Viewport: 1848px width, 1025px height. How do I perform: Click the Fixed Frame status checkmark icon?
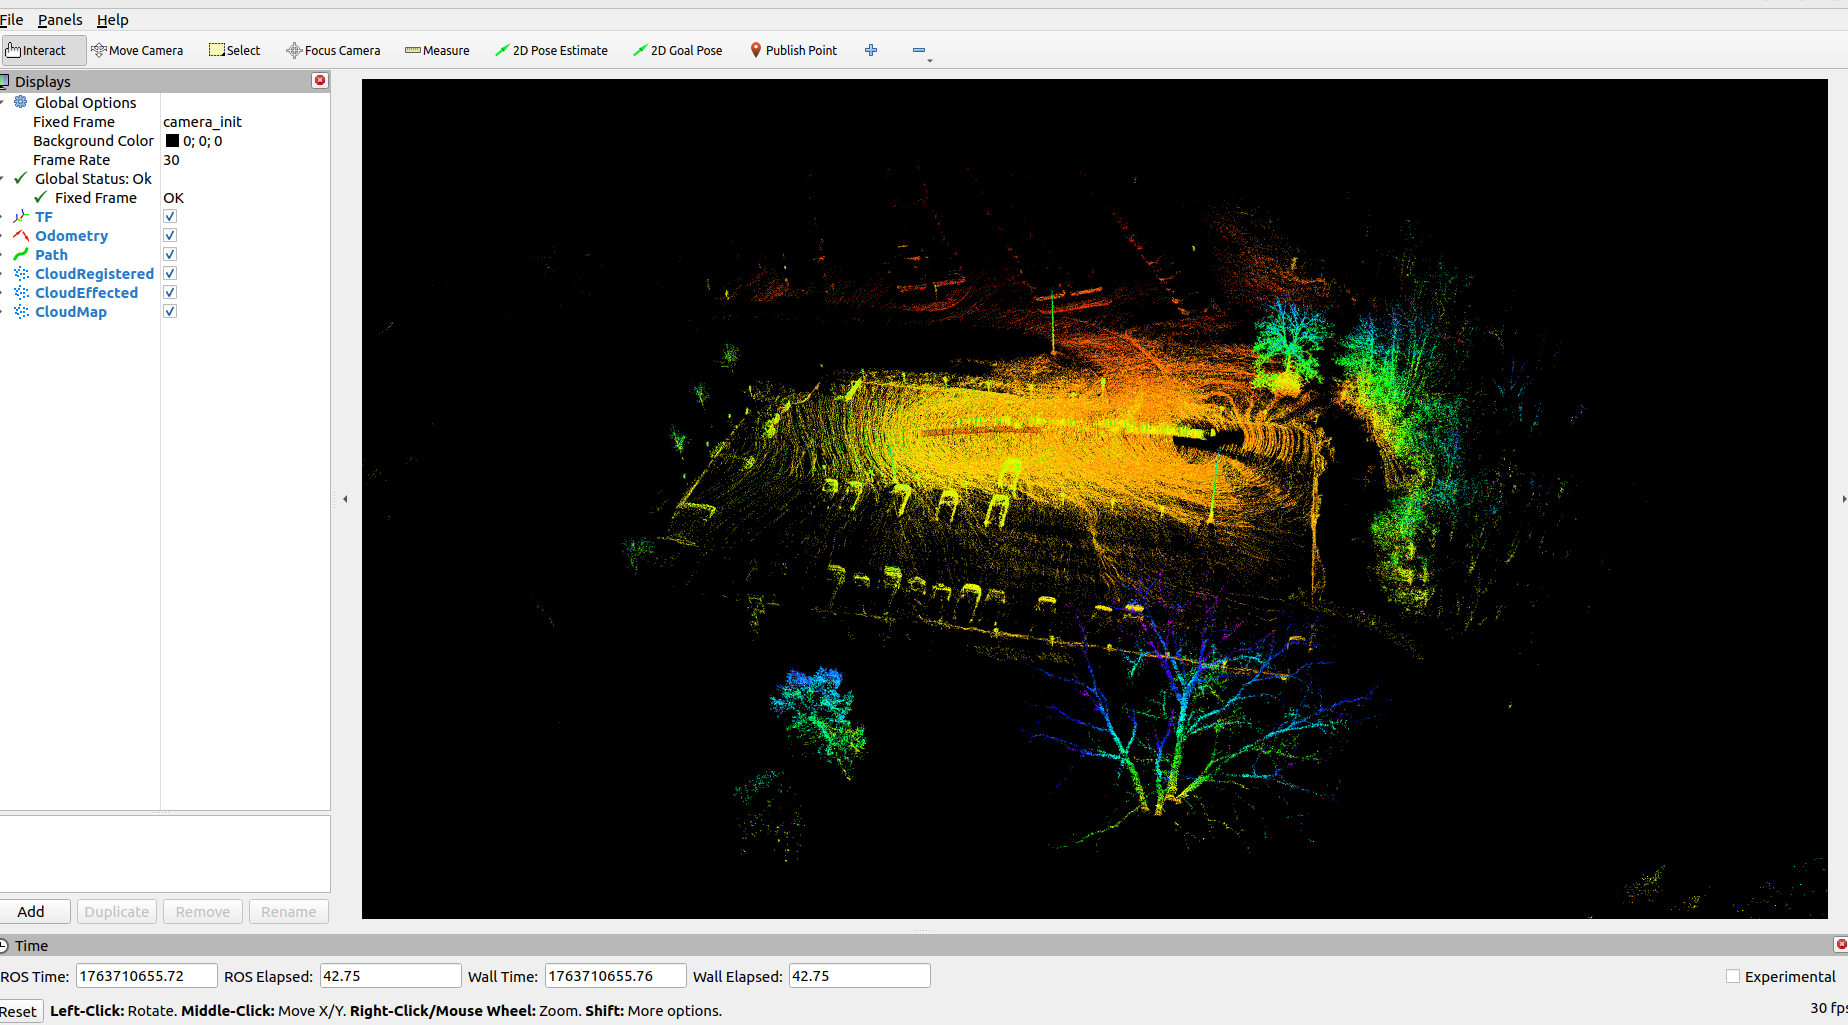coord(40,197)
